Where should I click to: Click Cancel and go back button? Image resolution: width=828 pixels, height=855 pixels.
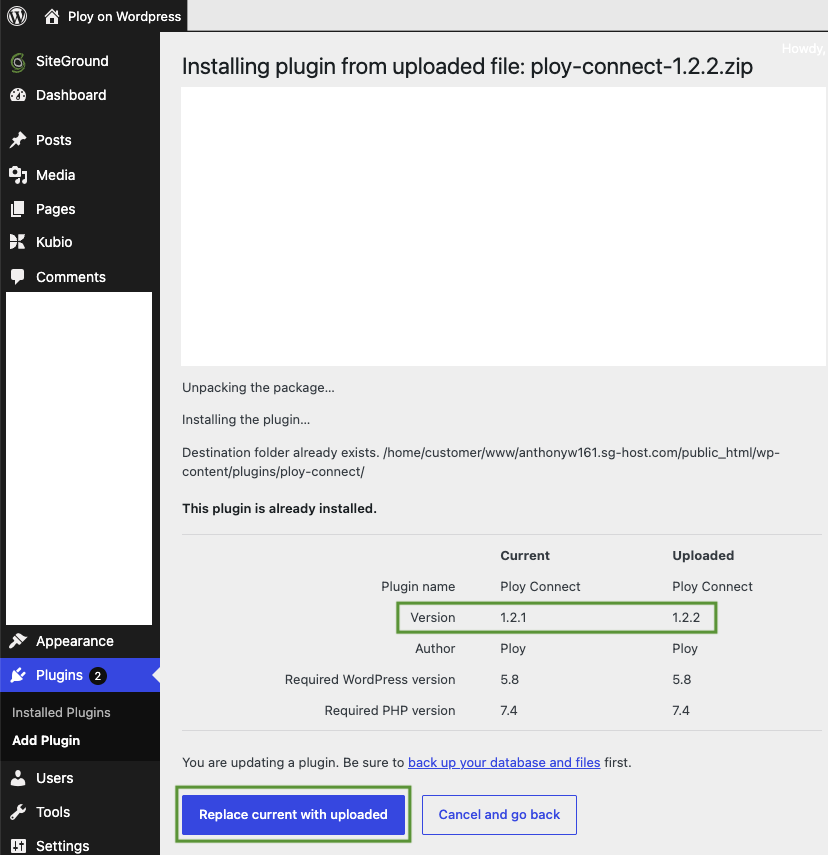point(499,815)
